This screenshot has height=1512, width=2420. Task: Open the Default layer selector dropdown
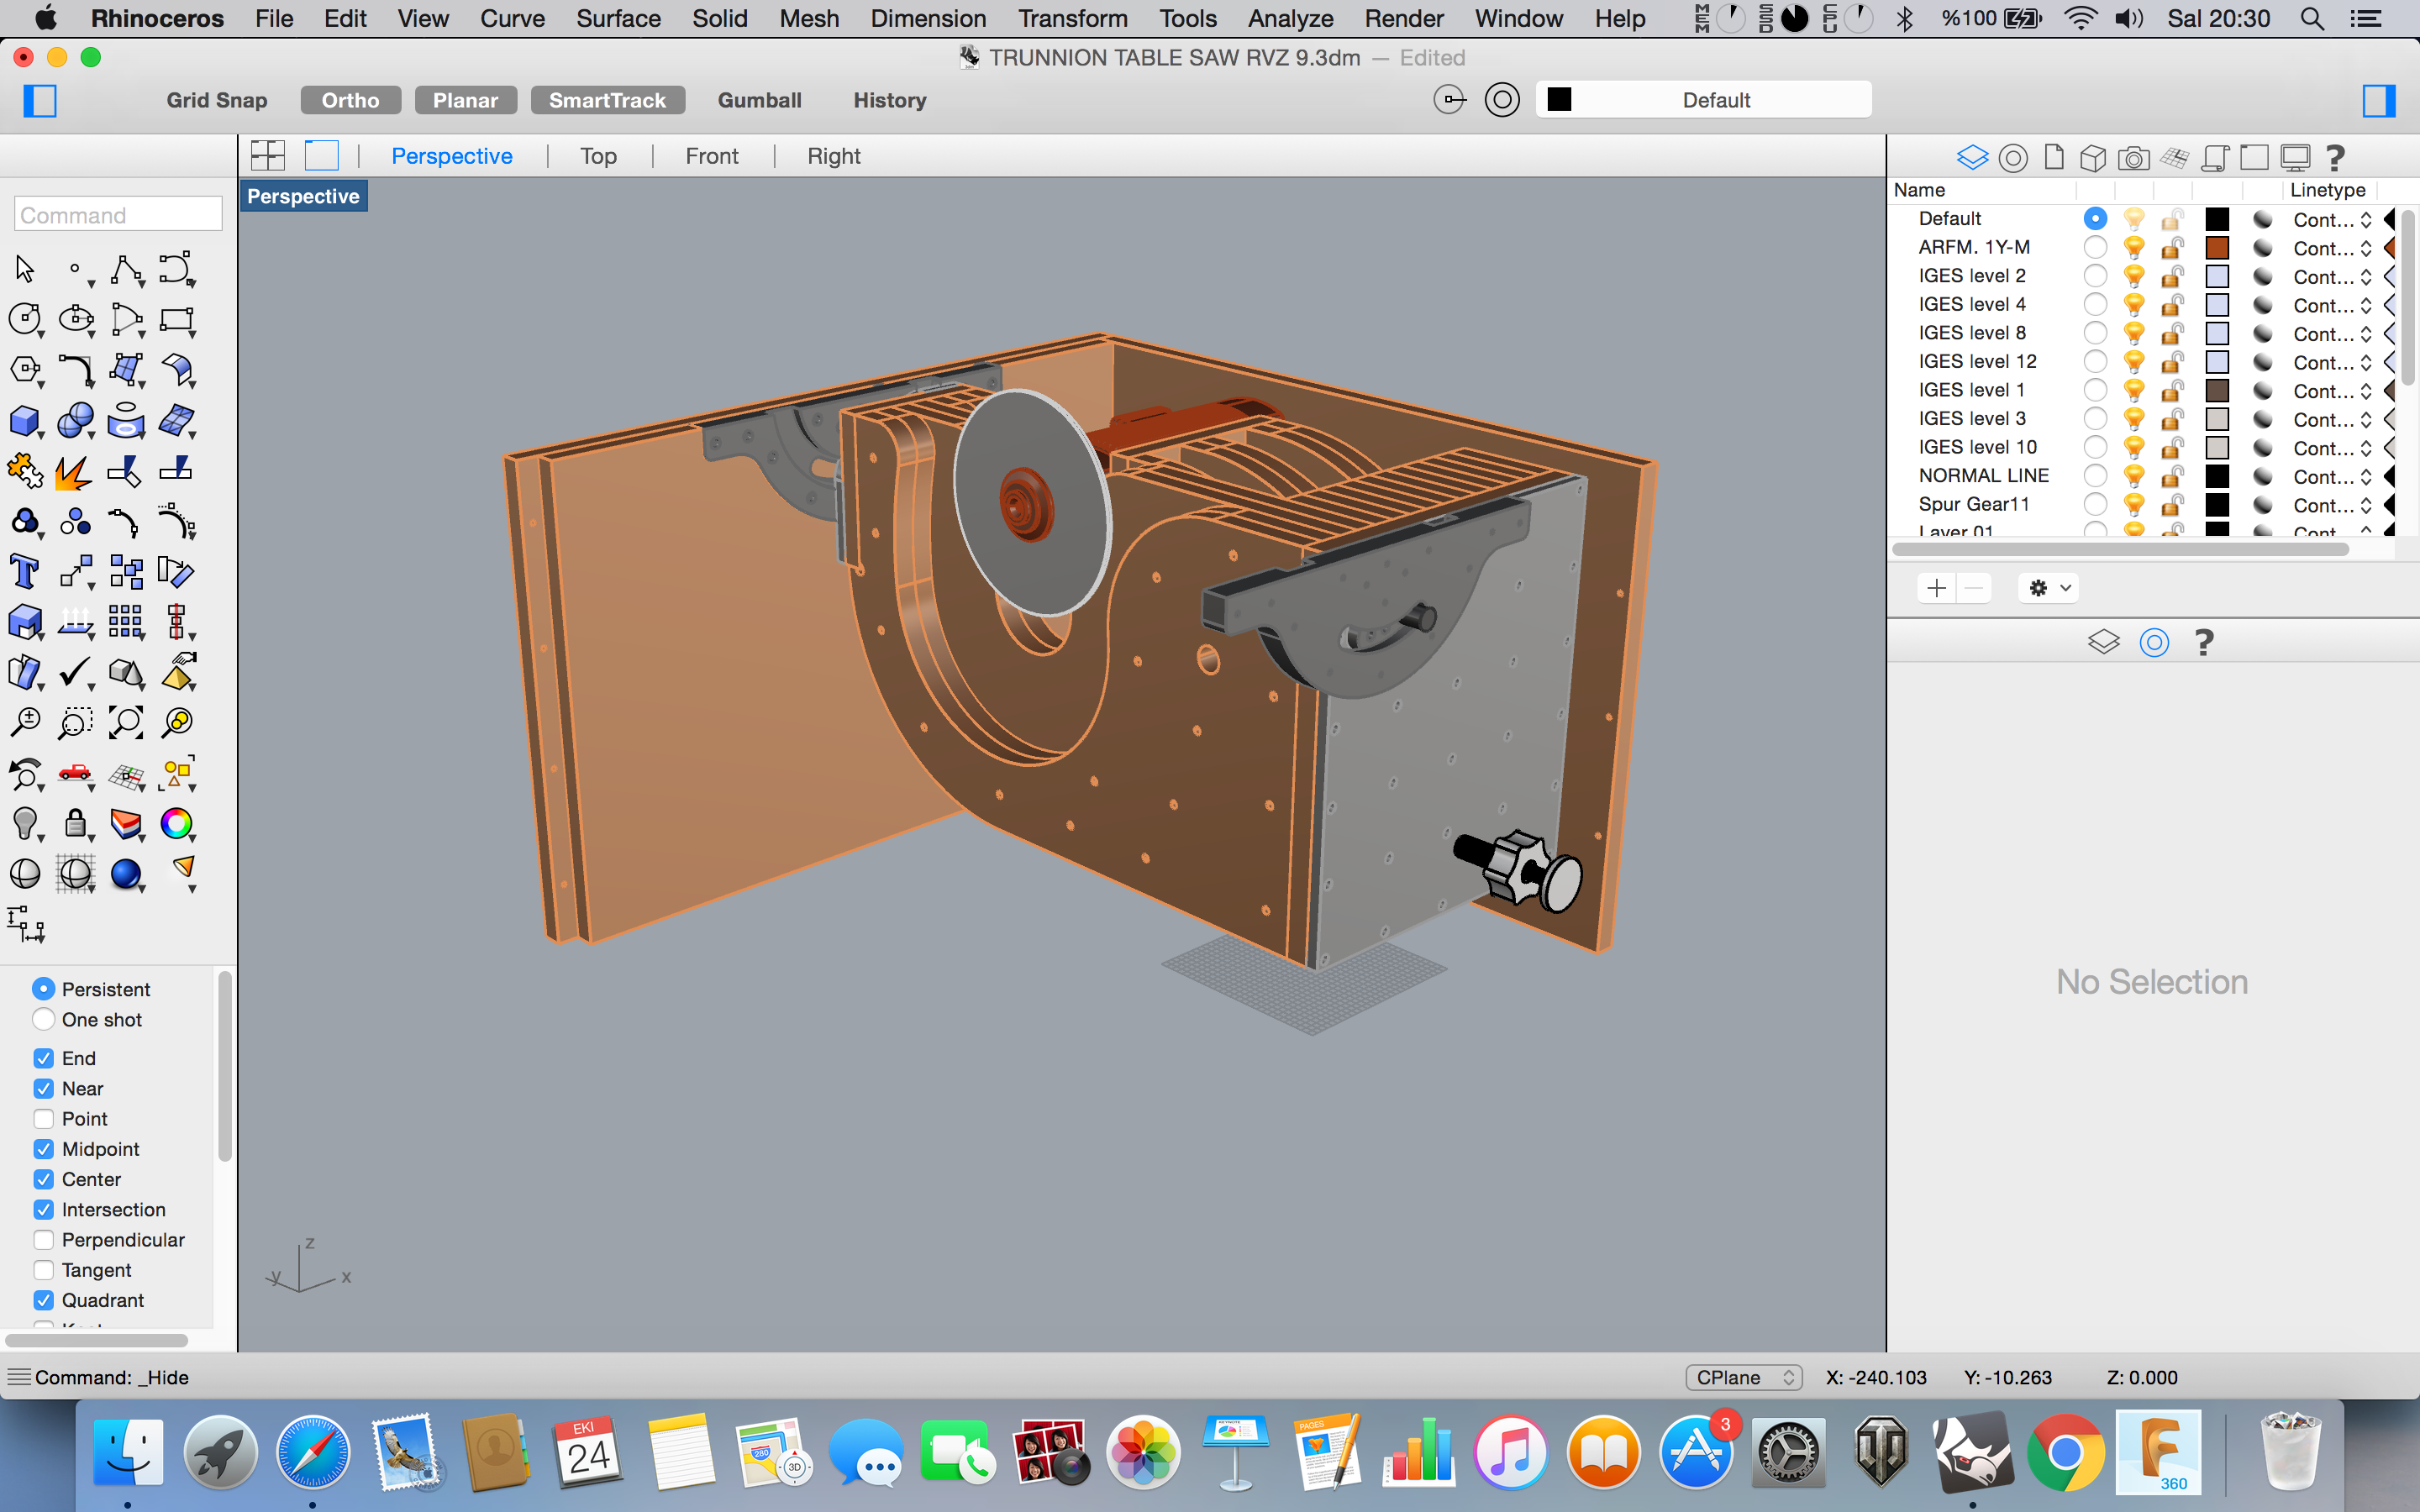(1704, 100)
